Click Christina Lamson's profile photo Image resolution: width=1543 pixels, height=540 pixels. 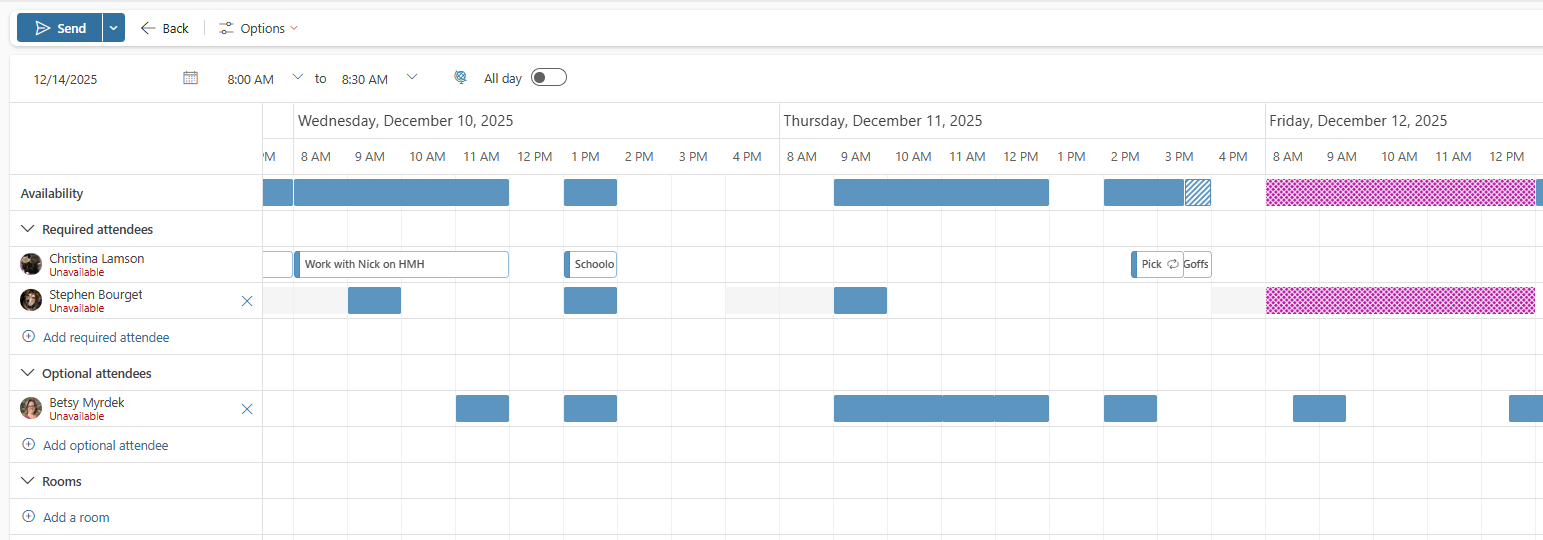pos(31,264)
